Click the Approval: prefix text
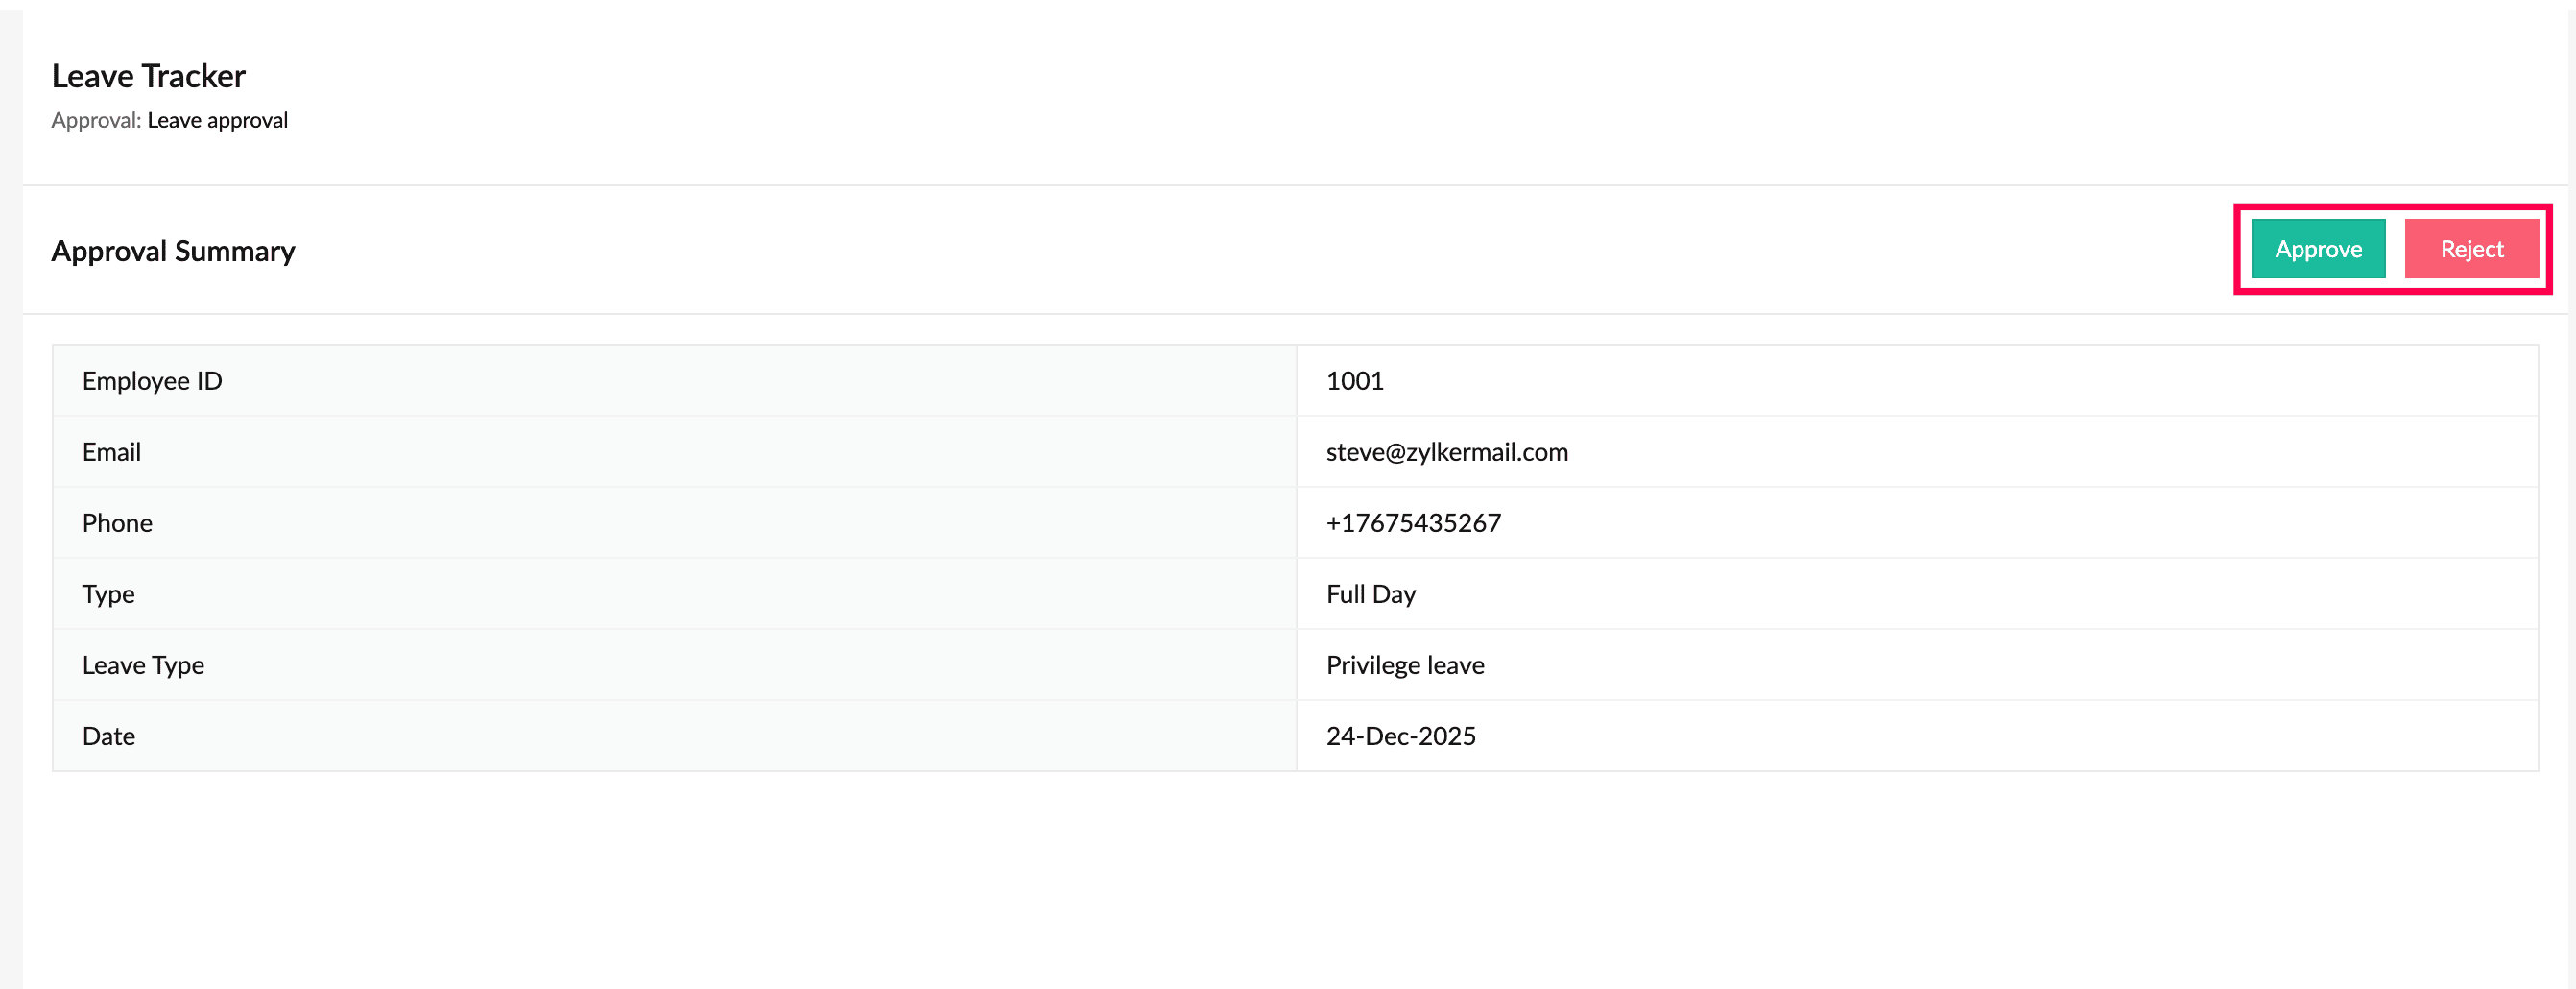 click(x=96, y=120)
